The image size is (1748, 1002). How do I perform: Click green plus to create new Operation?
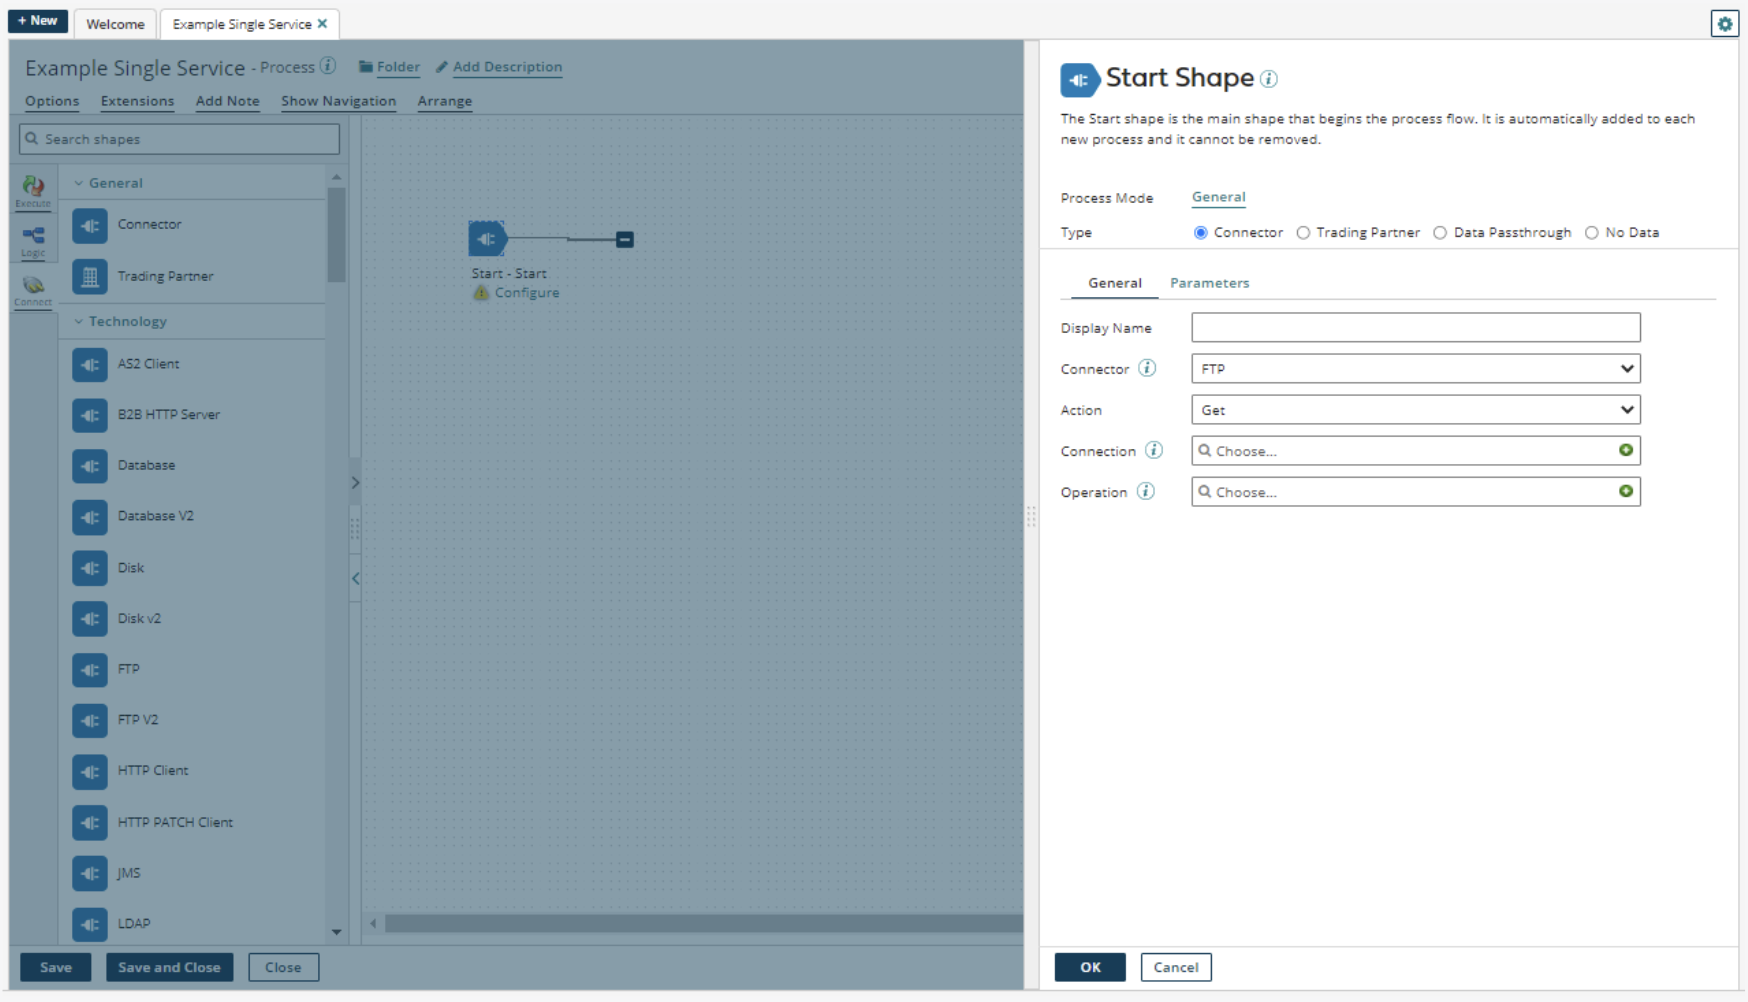tap(1626, 491)
